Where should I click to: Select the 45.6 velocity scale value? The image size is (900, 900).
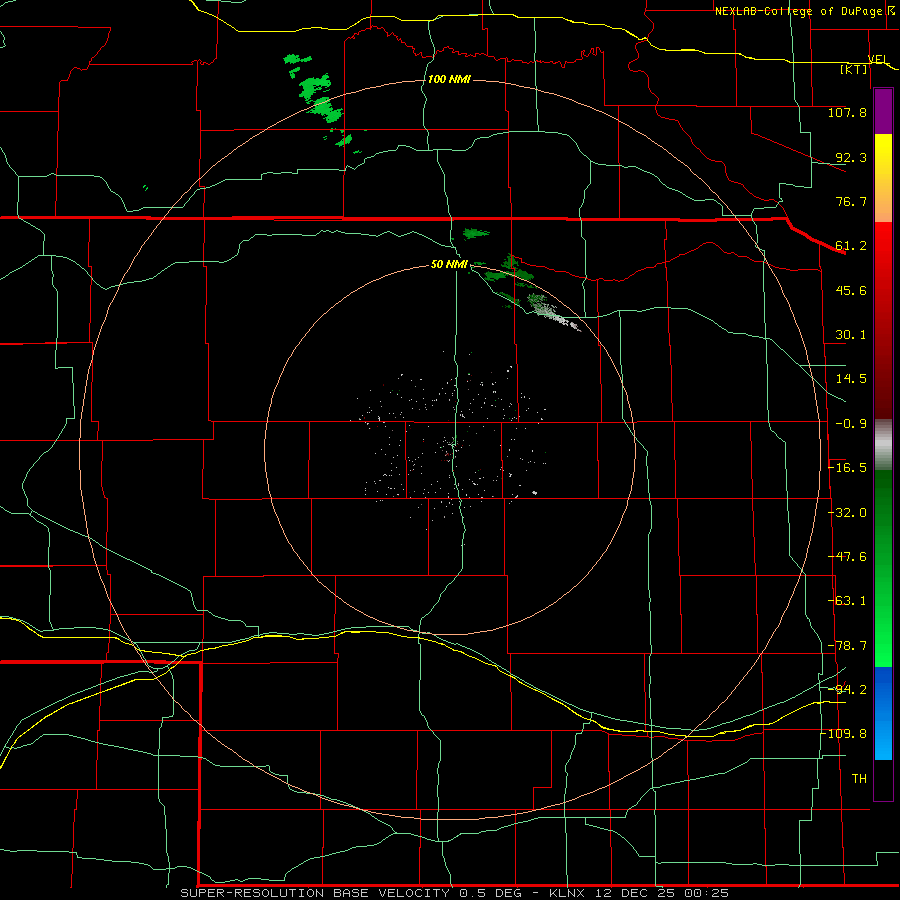[851, 290]
